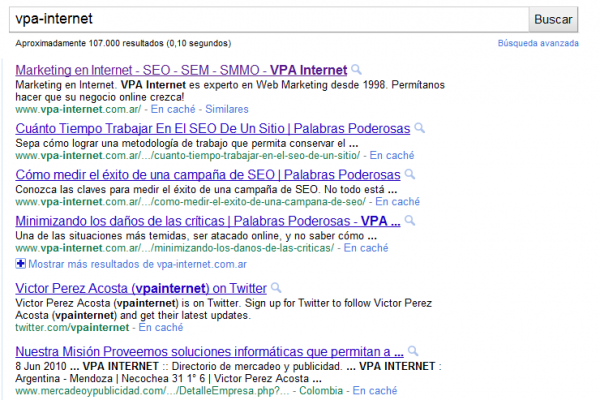Click magnifier icon next to Nuestra Misión result
Screen dimensions: 600x400
pos(412,351)
